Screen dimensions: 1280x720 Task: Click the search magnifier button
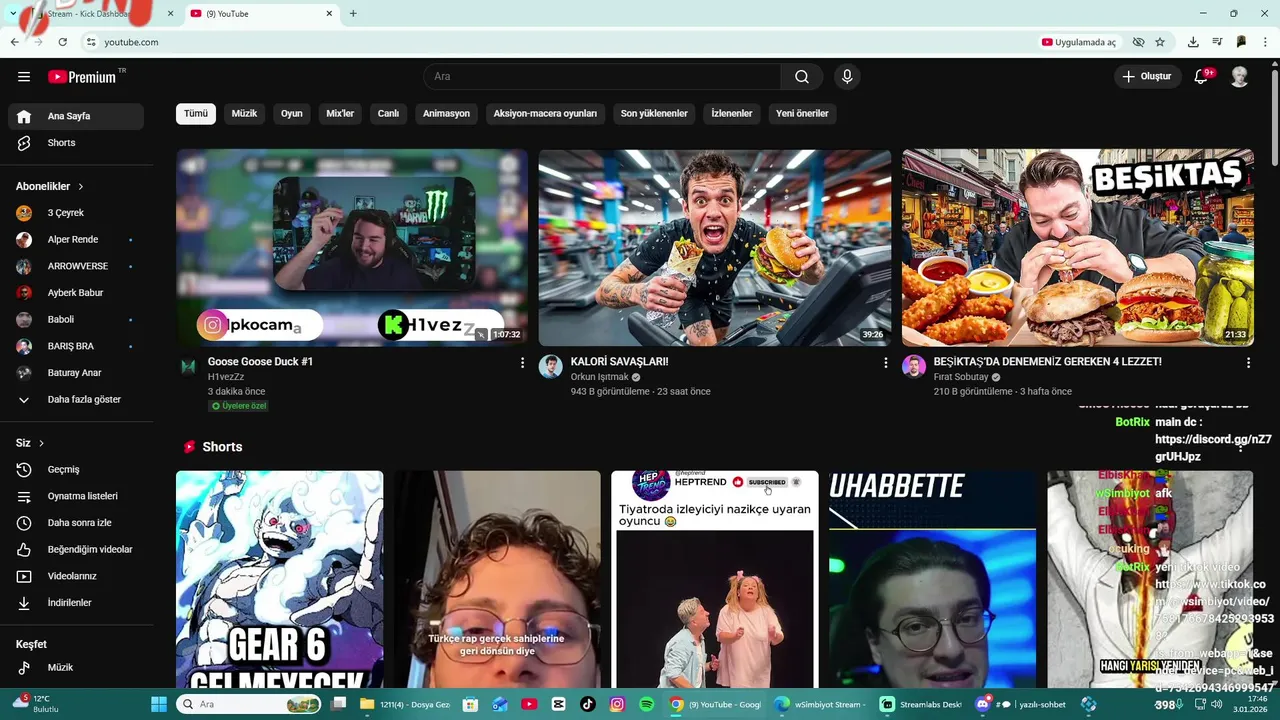coord(802,77)
